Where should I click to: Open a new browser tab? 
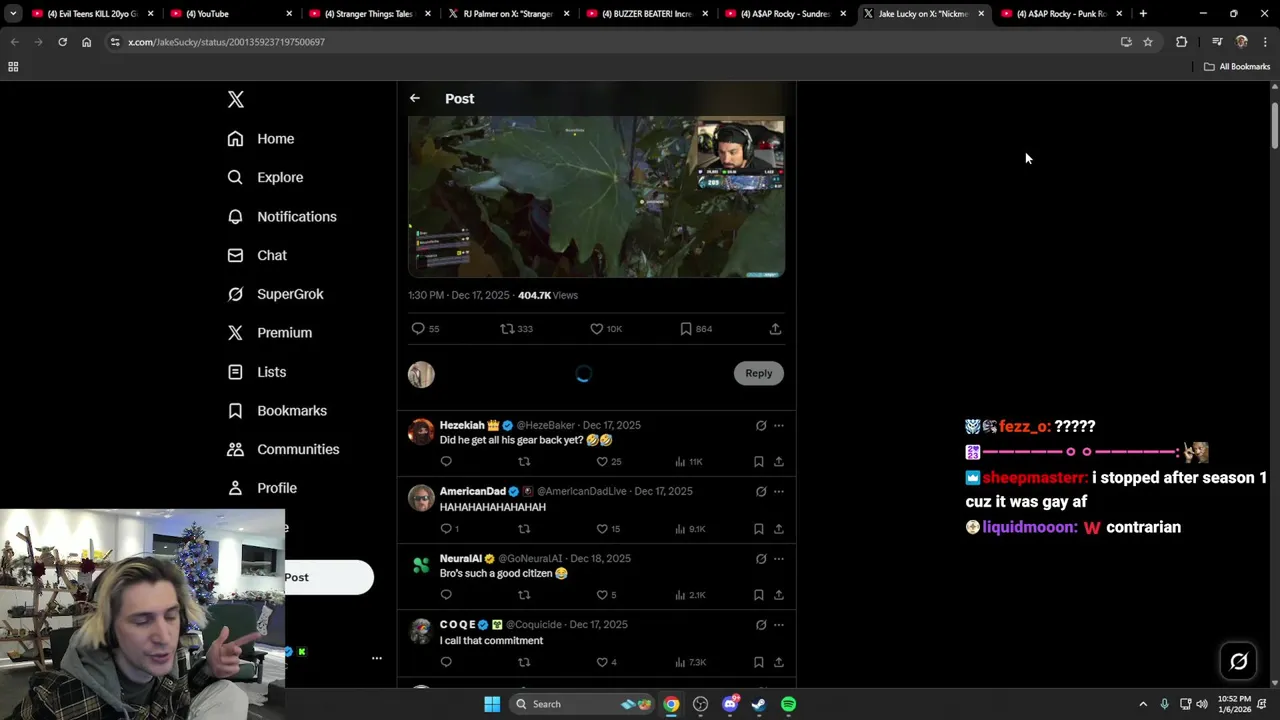click(x=1143, y=13)
